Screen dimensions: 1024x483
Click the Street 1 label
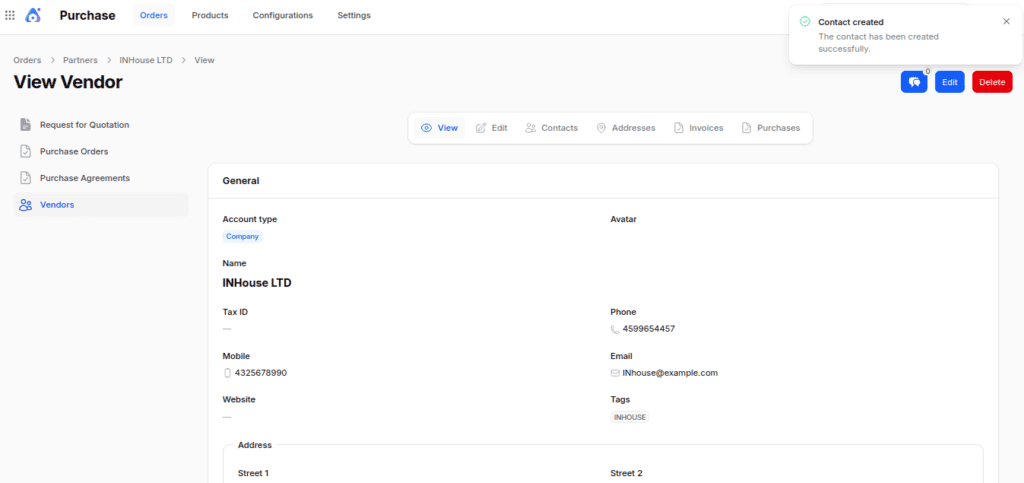(x=253, y=473)
